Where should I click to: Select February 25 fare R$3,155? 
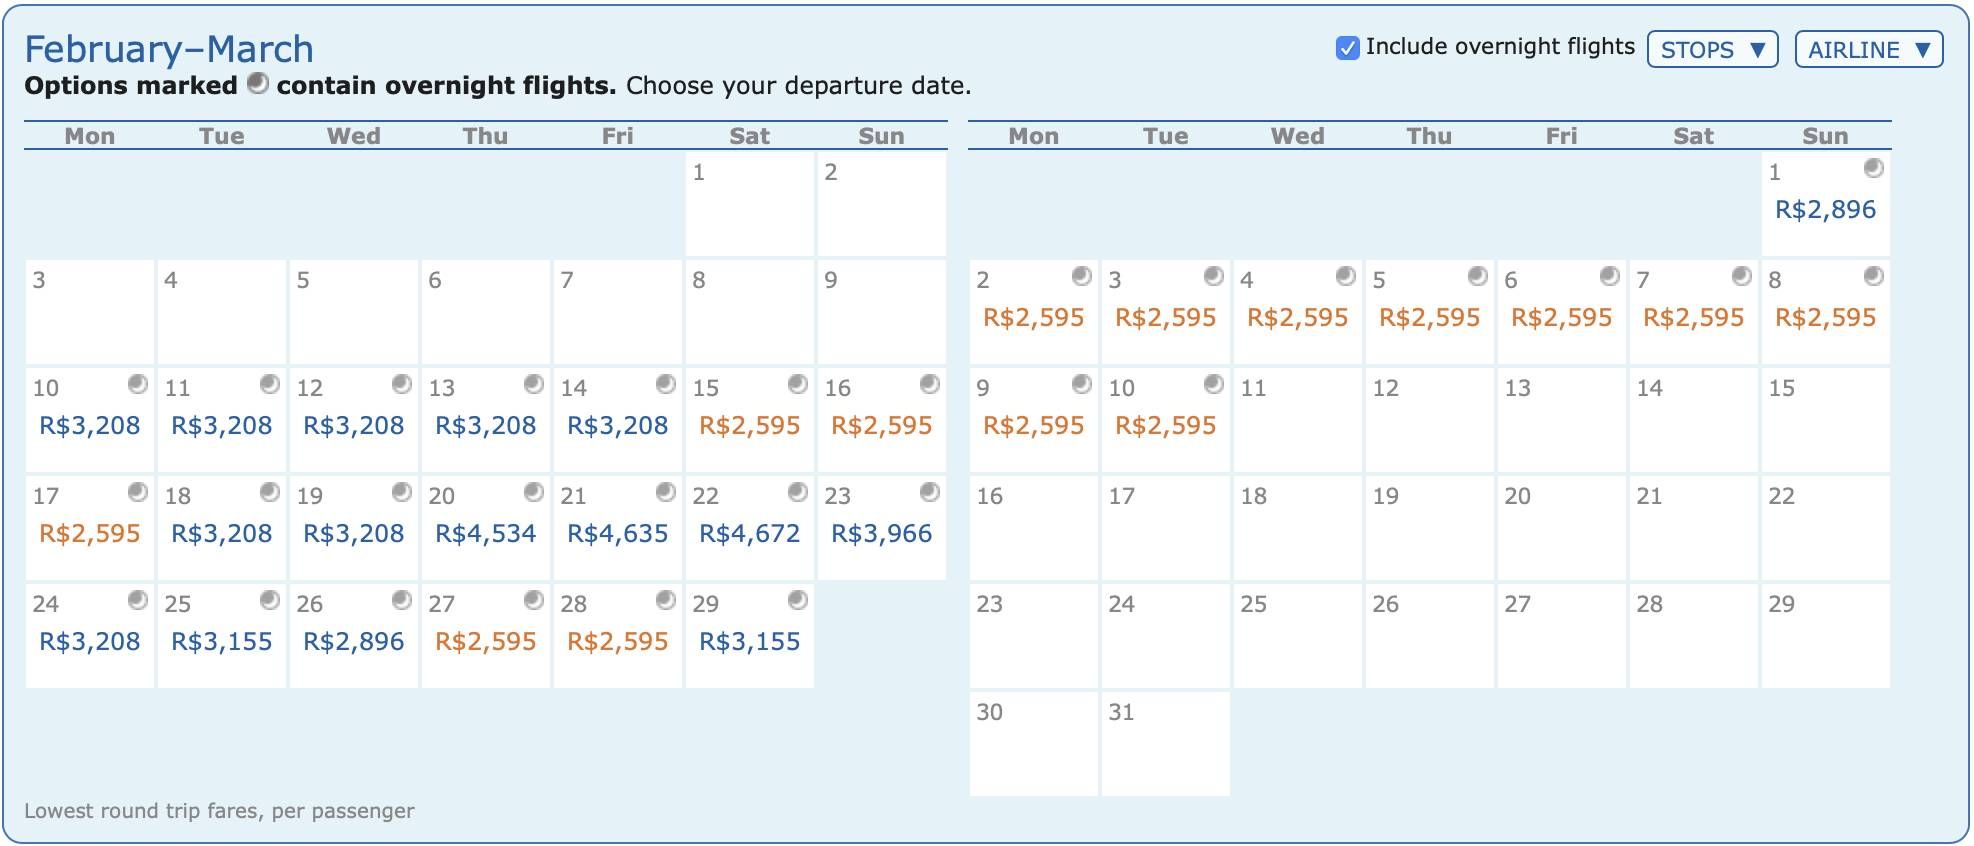[222, 642]
